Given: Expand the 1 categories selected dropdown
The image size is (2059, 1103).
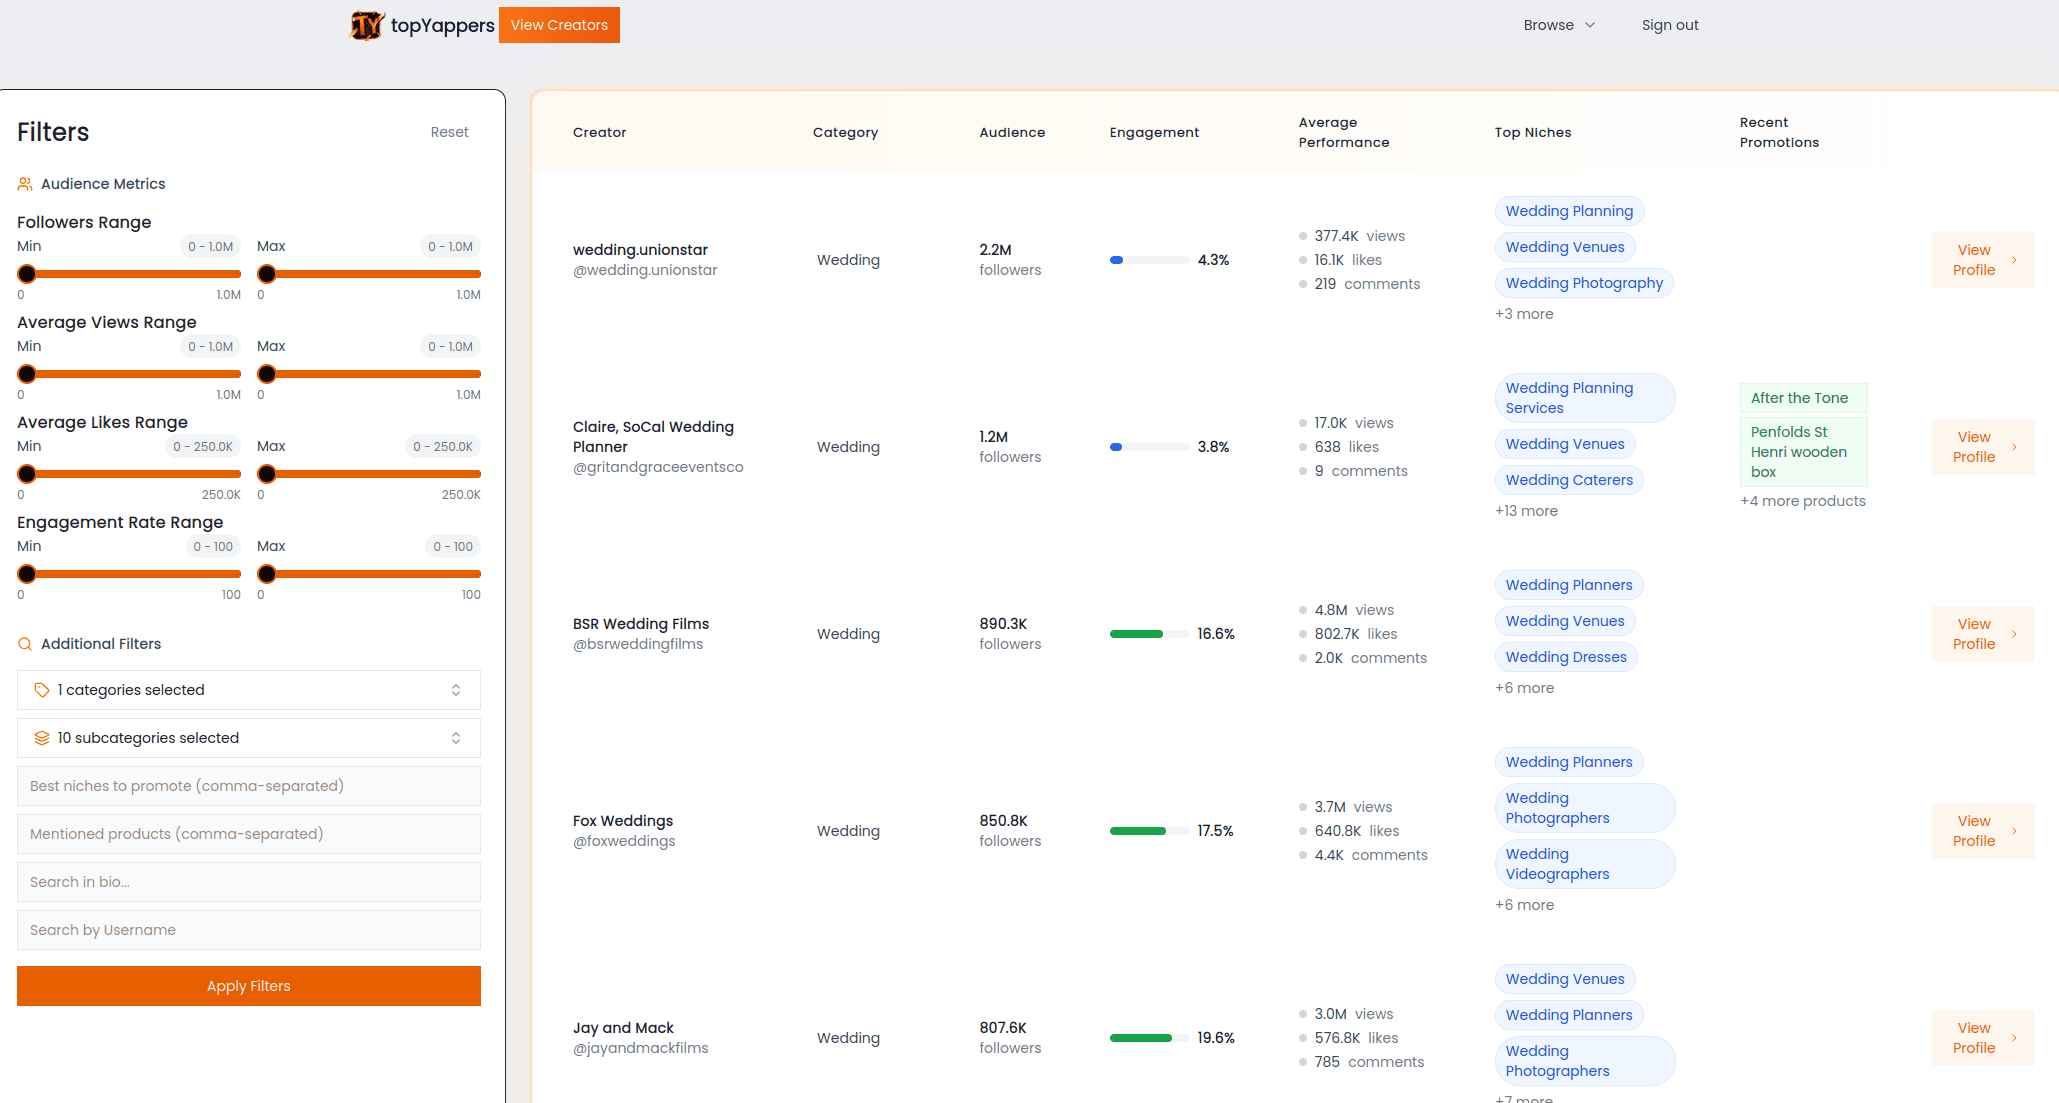Looking at the screenshot, I should click(249, 690).
